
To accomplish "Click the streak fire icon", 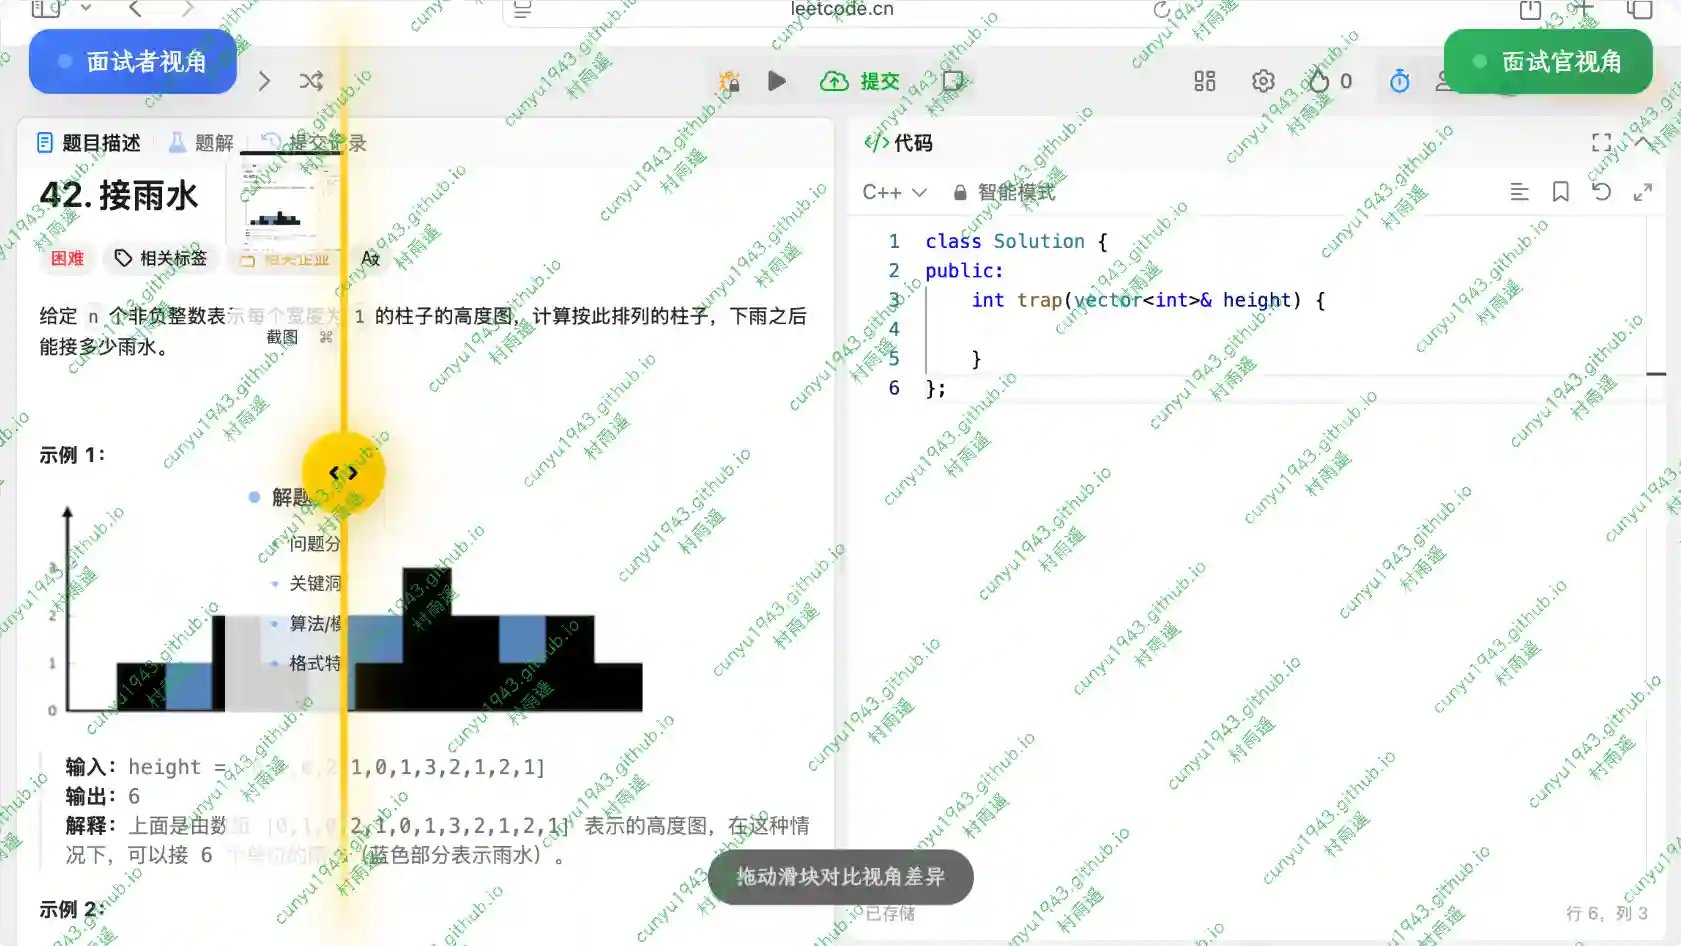I will [x=1320, y=81].
